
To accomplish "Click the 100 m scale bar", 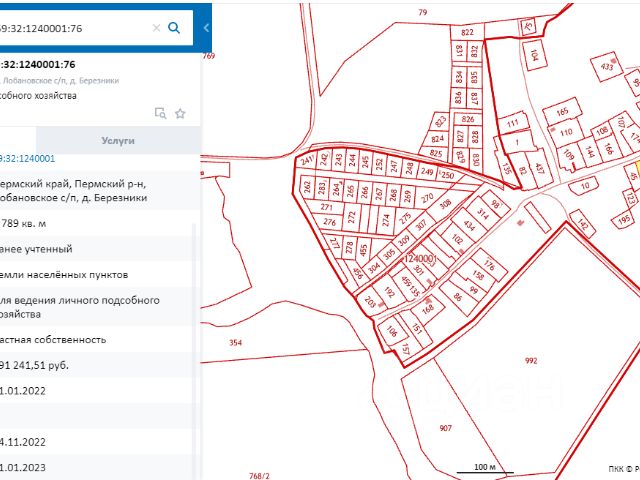I will coord(485,468).
